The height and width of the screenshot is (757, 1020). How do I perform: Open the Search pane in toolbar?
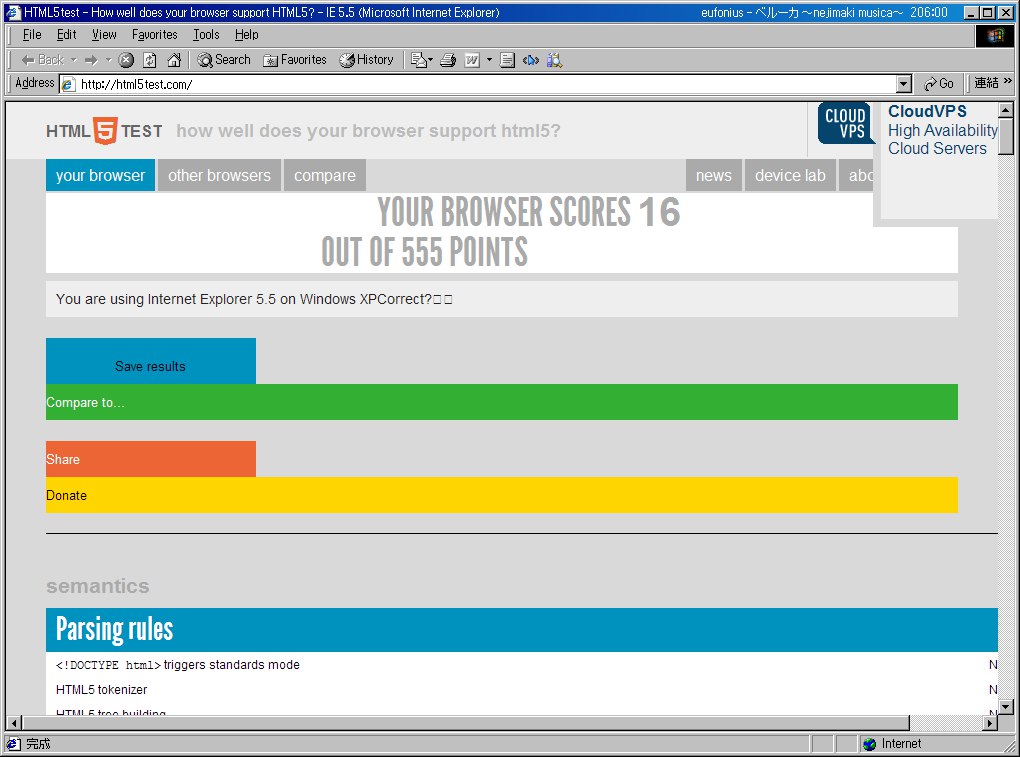(x=224, y=60)
